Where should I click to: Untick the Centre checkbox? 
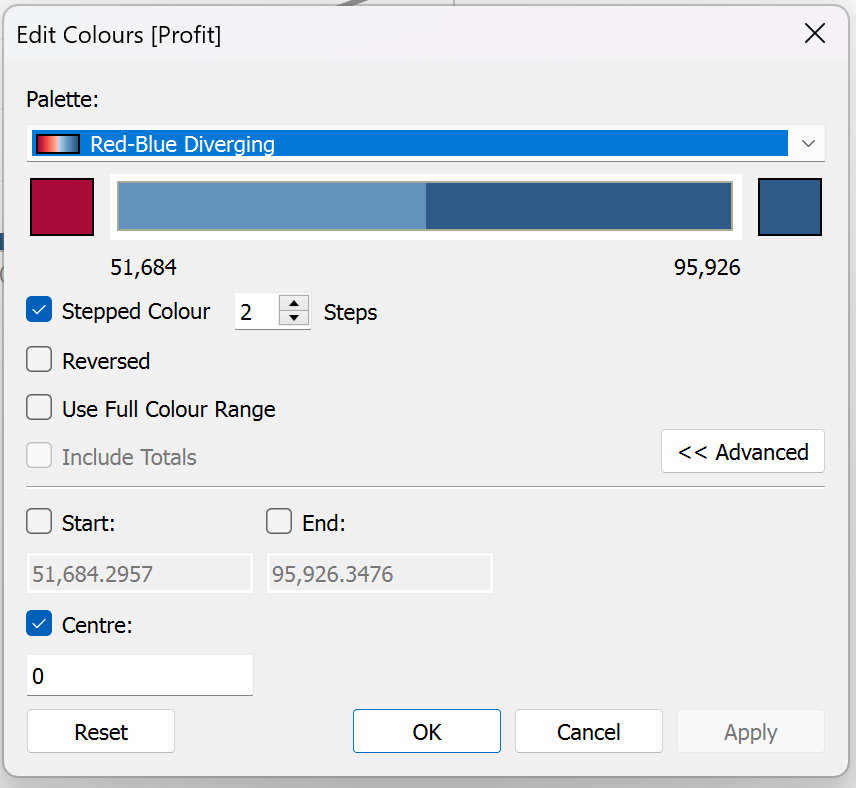click(x=40, y=625)
